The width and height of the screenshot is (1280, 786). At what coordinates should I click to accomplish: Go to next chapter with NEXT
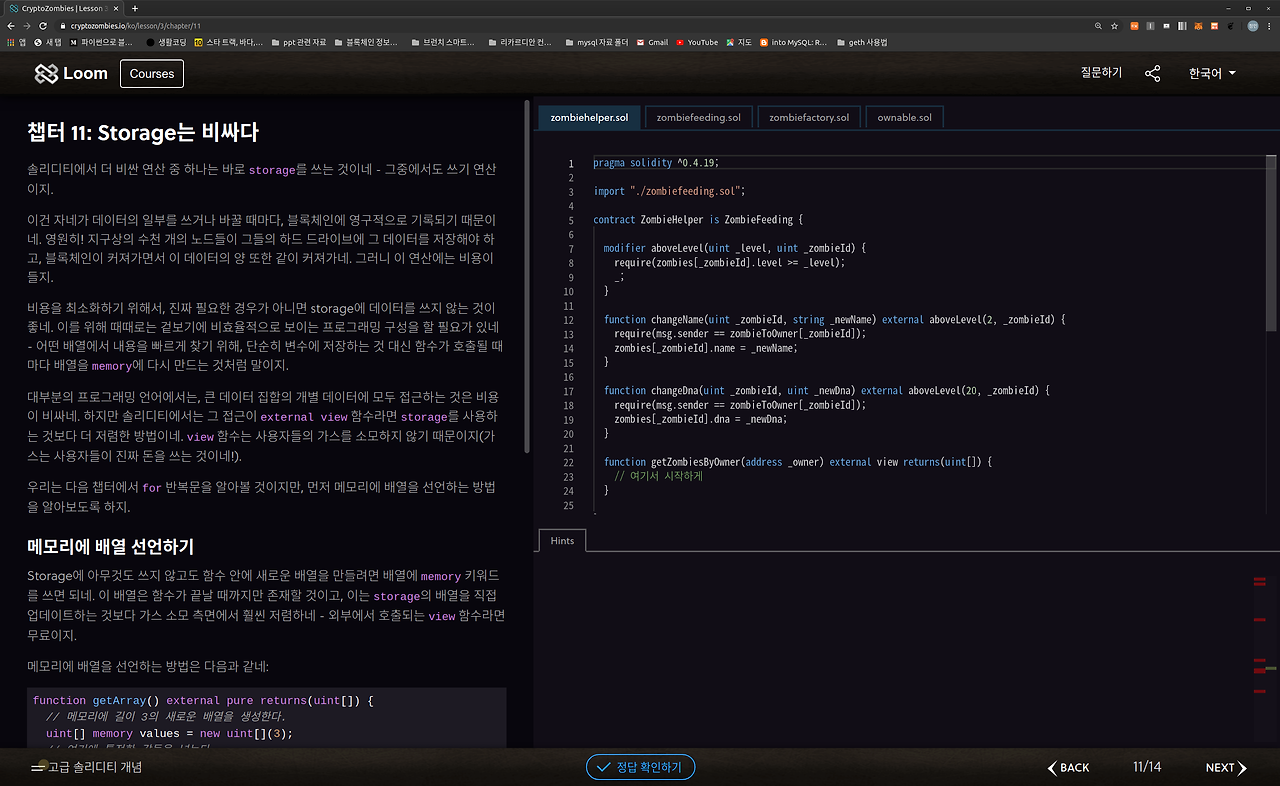(1226, 768)
